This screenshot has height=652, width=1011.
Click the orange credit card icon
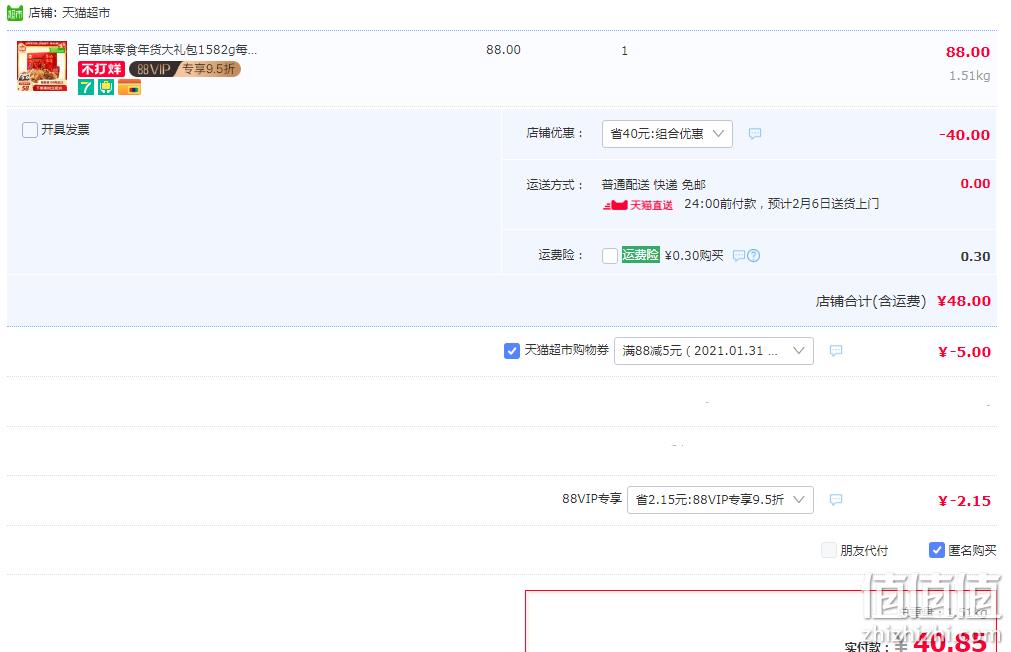click(x=129, y=87)
